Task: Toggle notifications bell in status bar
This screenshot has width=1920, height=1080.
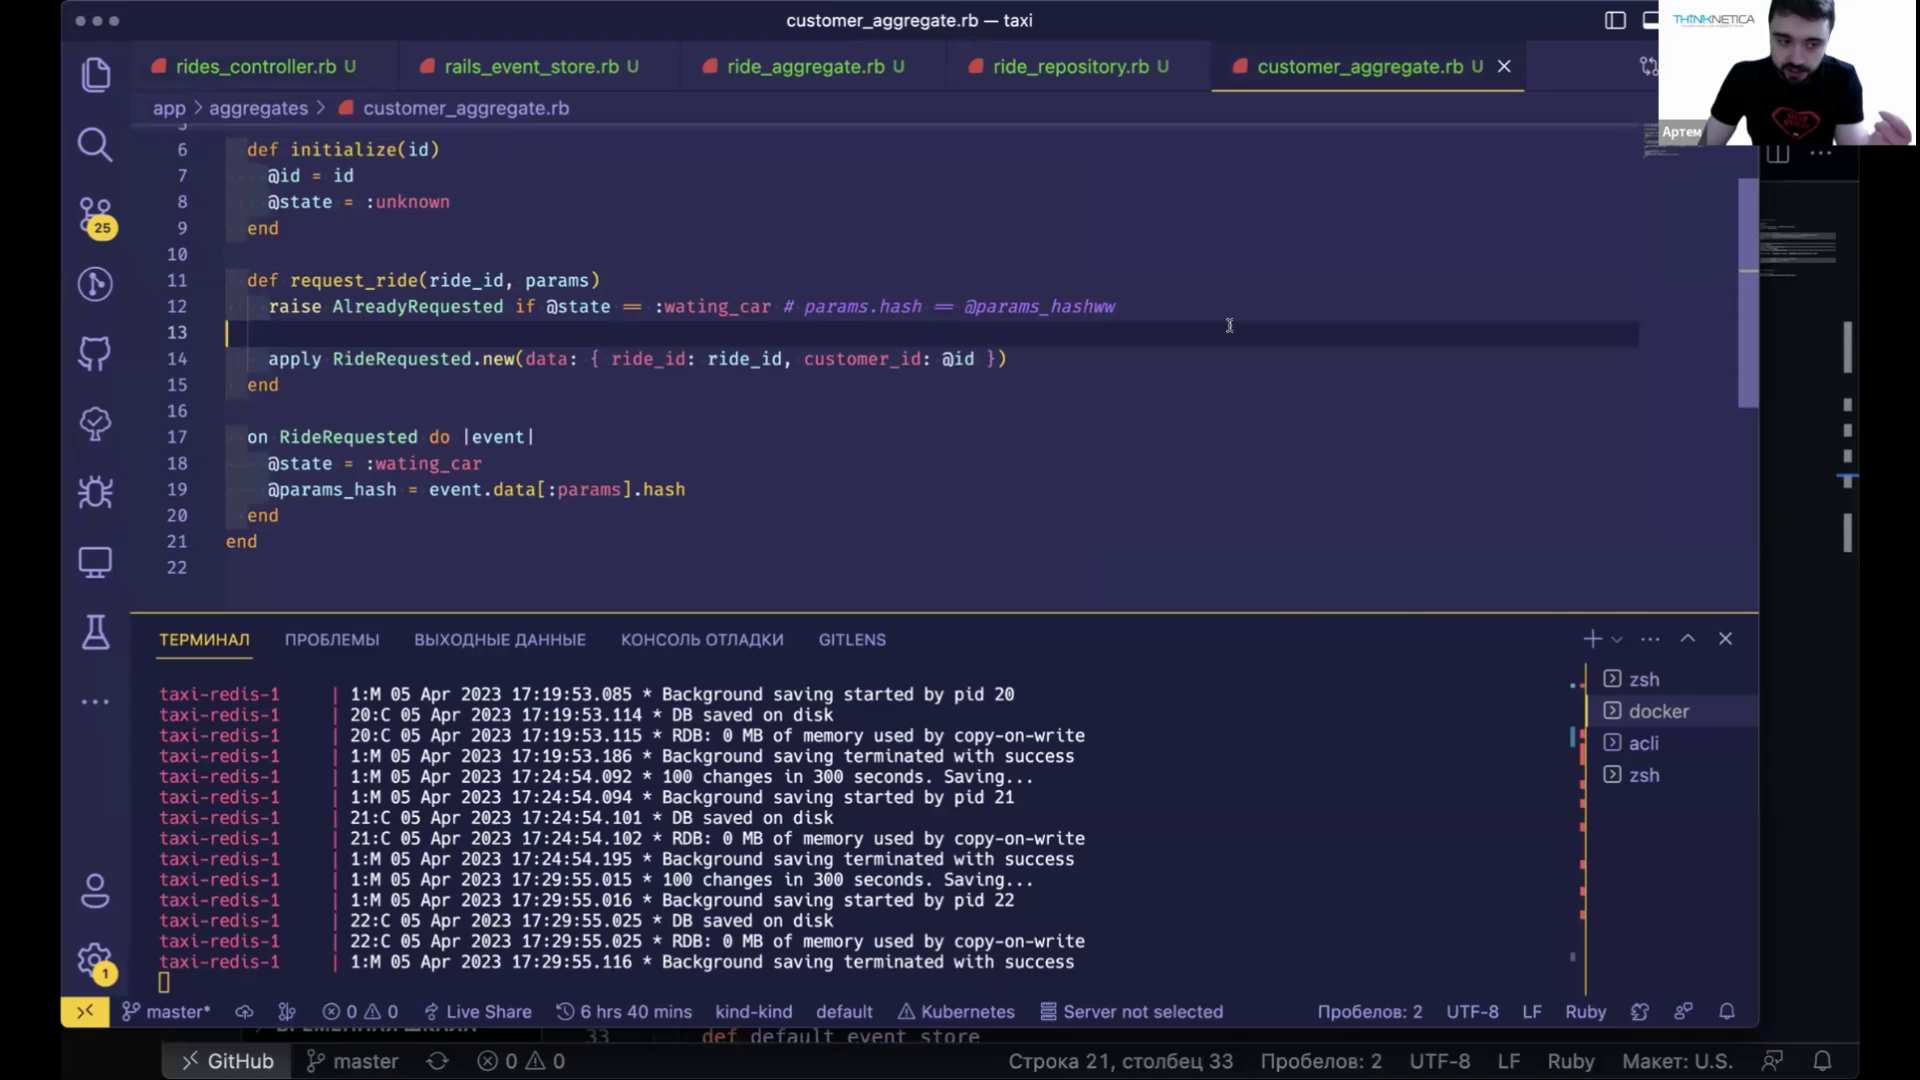Action: (x=1727, y=1011)
